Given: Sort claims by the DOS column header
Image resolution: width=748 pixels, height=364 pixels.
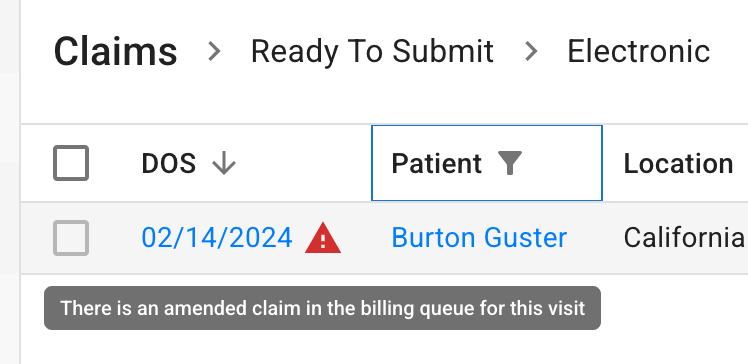Looking at the screenshot, I should click(x=169, y=164).
